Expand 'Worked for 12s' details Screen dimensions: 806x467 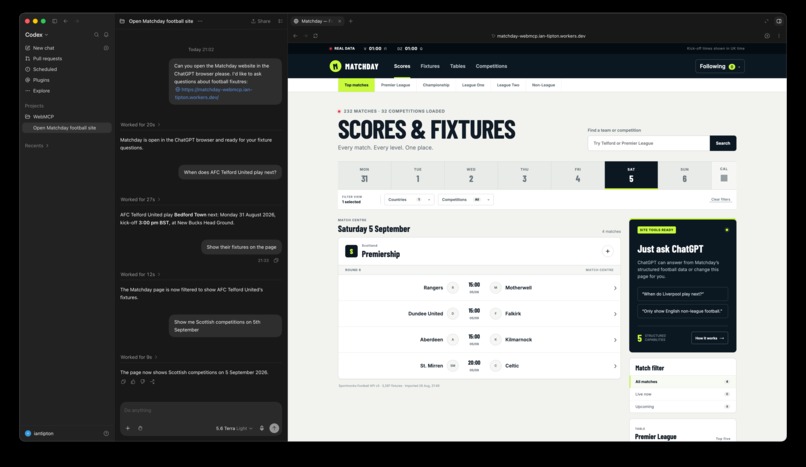coord(140,274)
